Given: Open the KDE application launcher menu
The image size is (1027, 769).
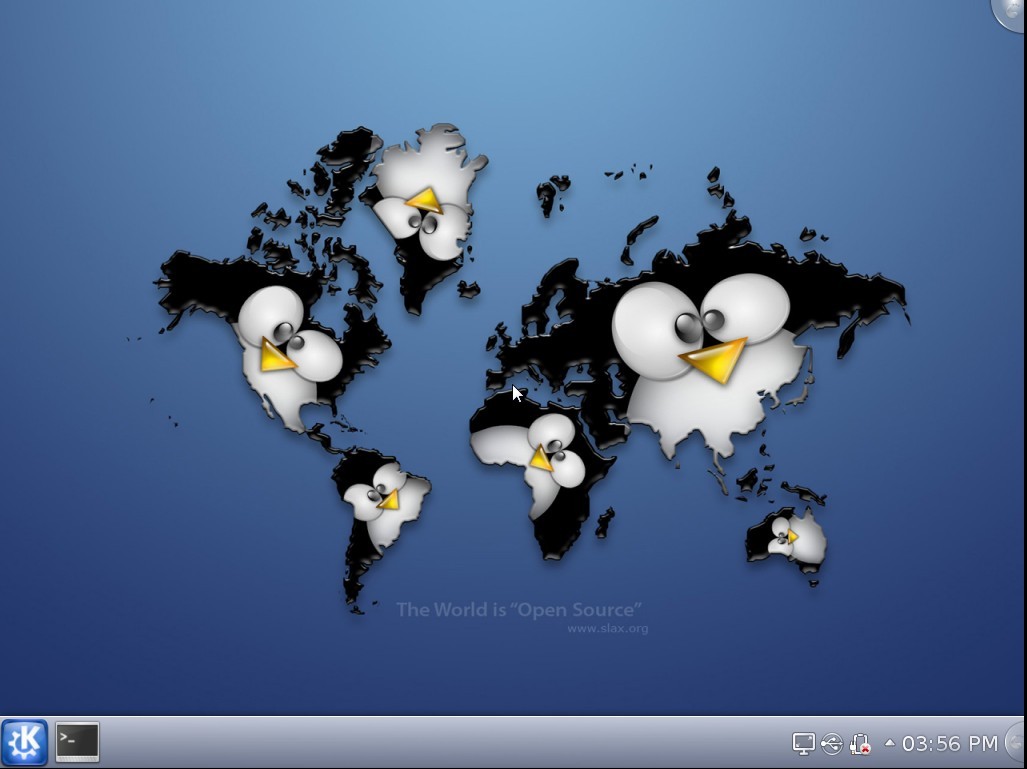Looking at the screenshot, I should pyautogui.click(x=25, y=742).
